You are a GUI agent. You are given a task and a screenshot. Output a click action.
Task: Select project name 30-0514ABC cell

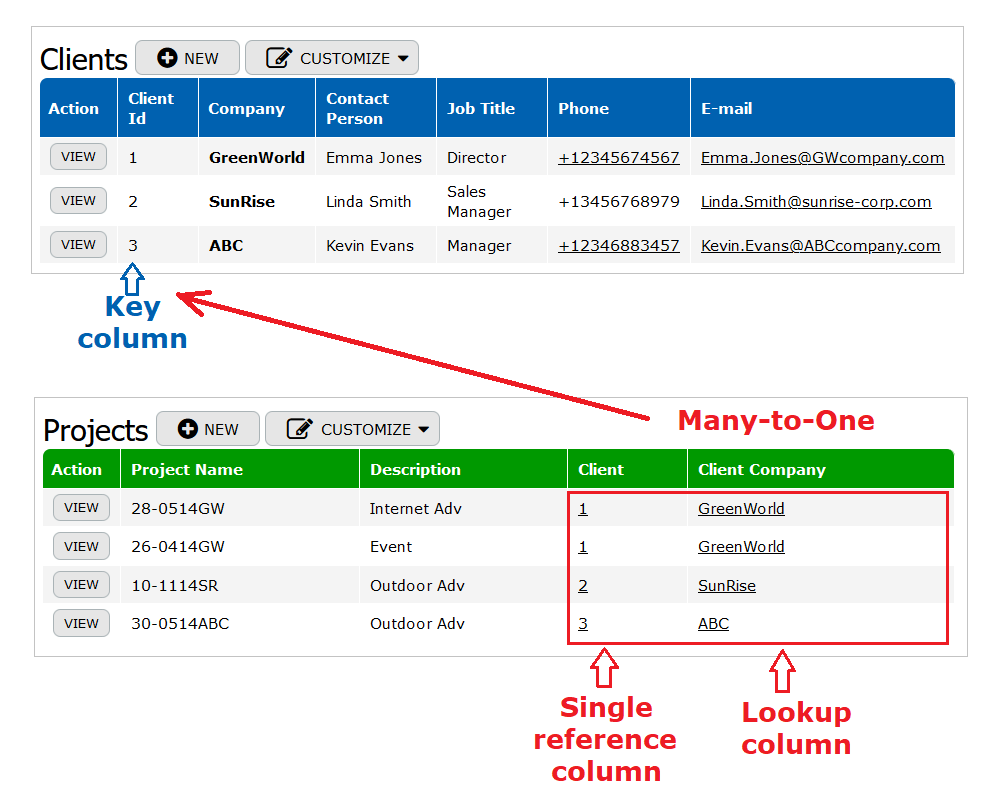(x=240, y=624)
